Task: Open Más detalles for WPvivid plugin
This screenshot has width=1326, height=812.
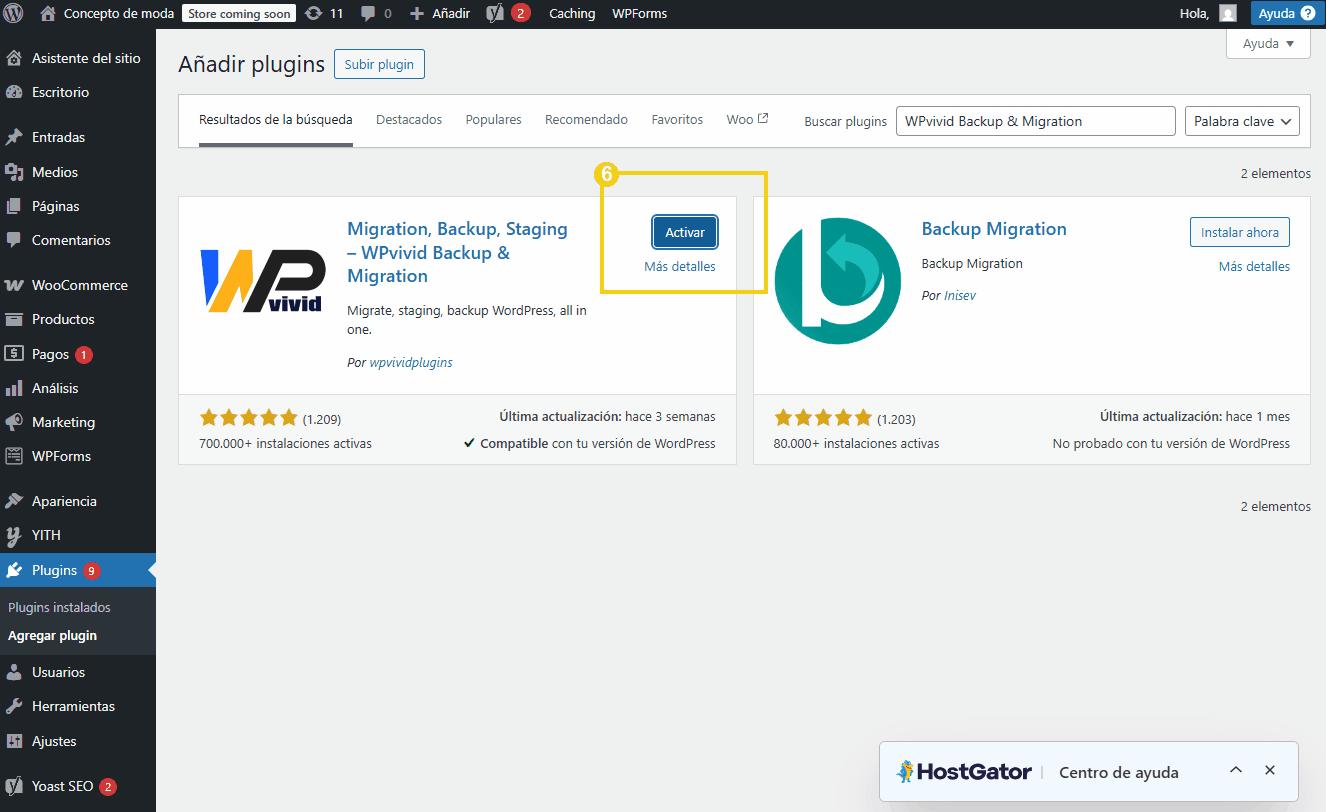Action: tap(680, 267)
